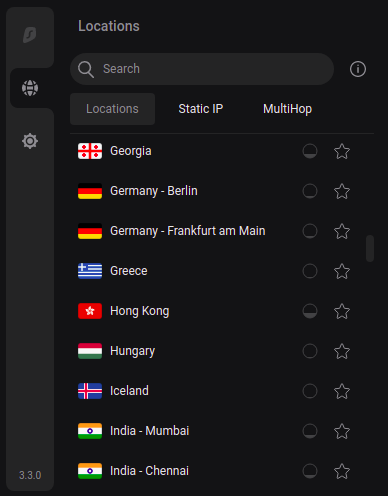Switch to the MultiHop tab

click(x=287, y=109)
